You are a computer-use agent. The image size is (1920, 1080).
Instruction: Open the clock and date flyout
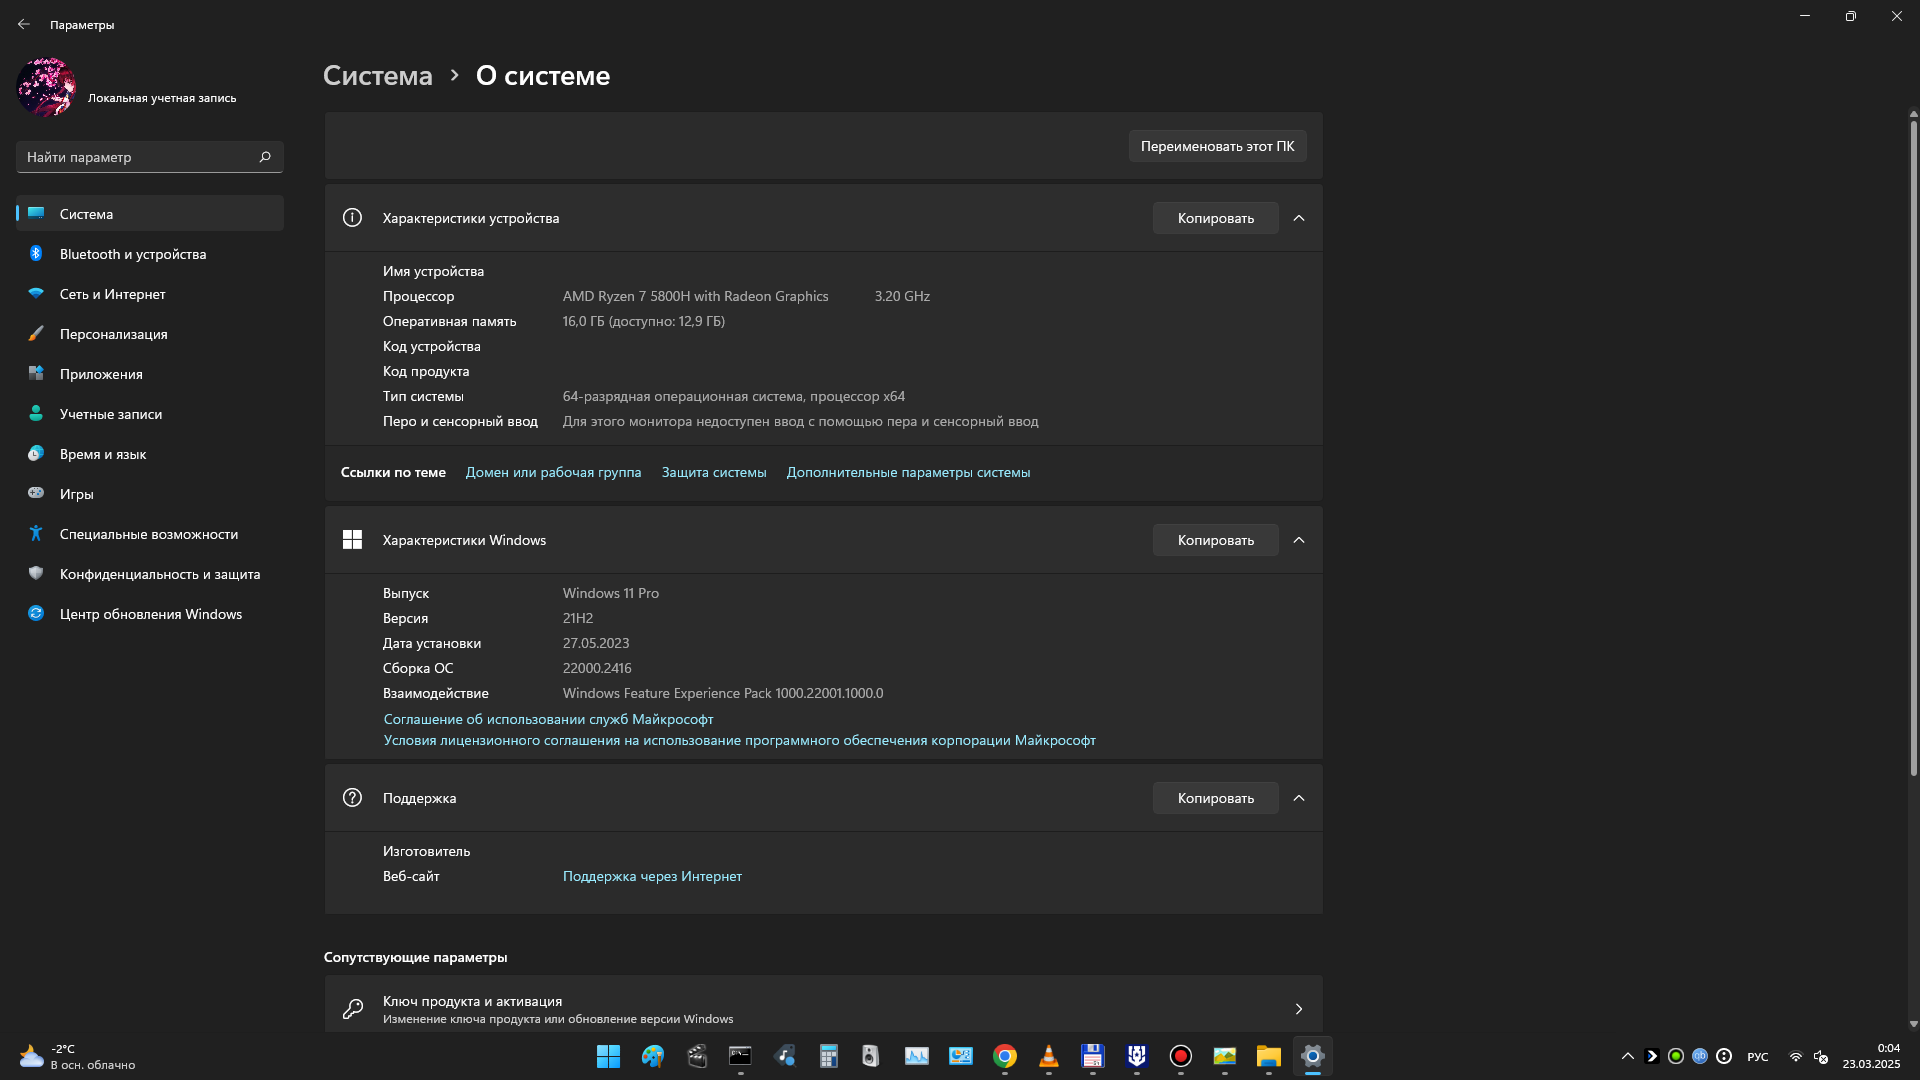point(1871,1056)
